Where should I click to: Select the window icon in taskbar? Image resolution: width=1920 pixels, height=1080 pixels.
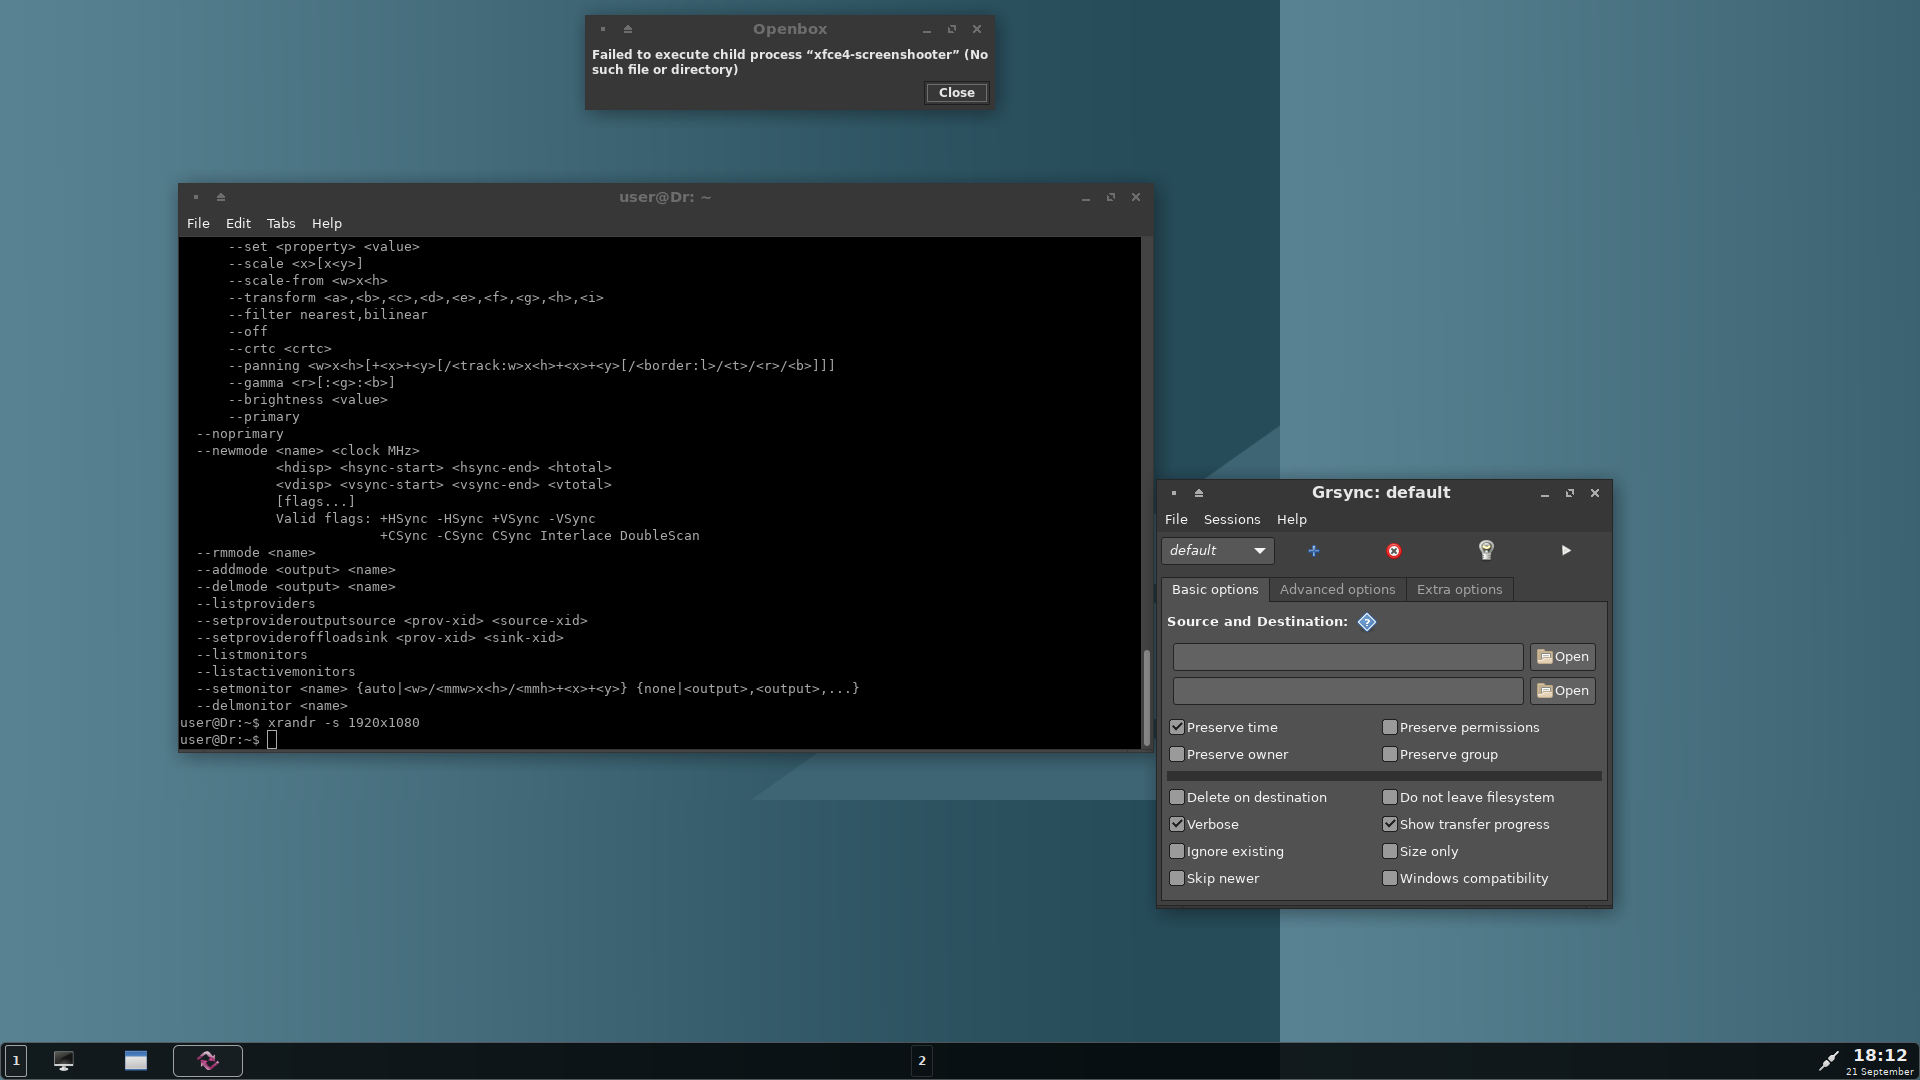click(x=136, y=1061)
